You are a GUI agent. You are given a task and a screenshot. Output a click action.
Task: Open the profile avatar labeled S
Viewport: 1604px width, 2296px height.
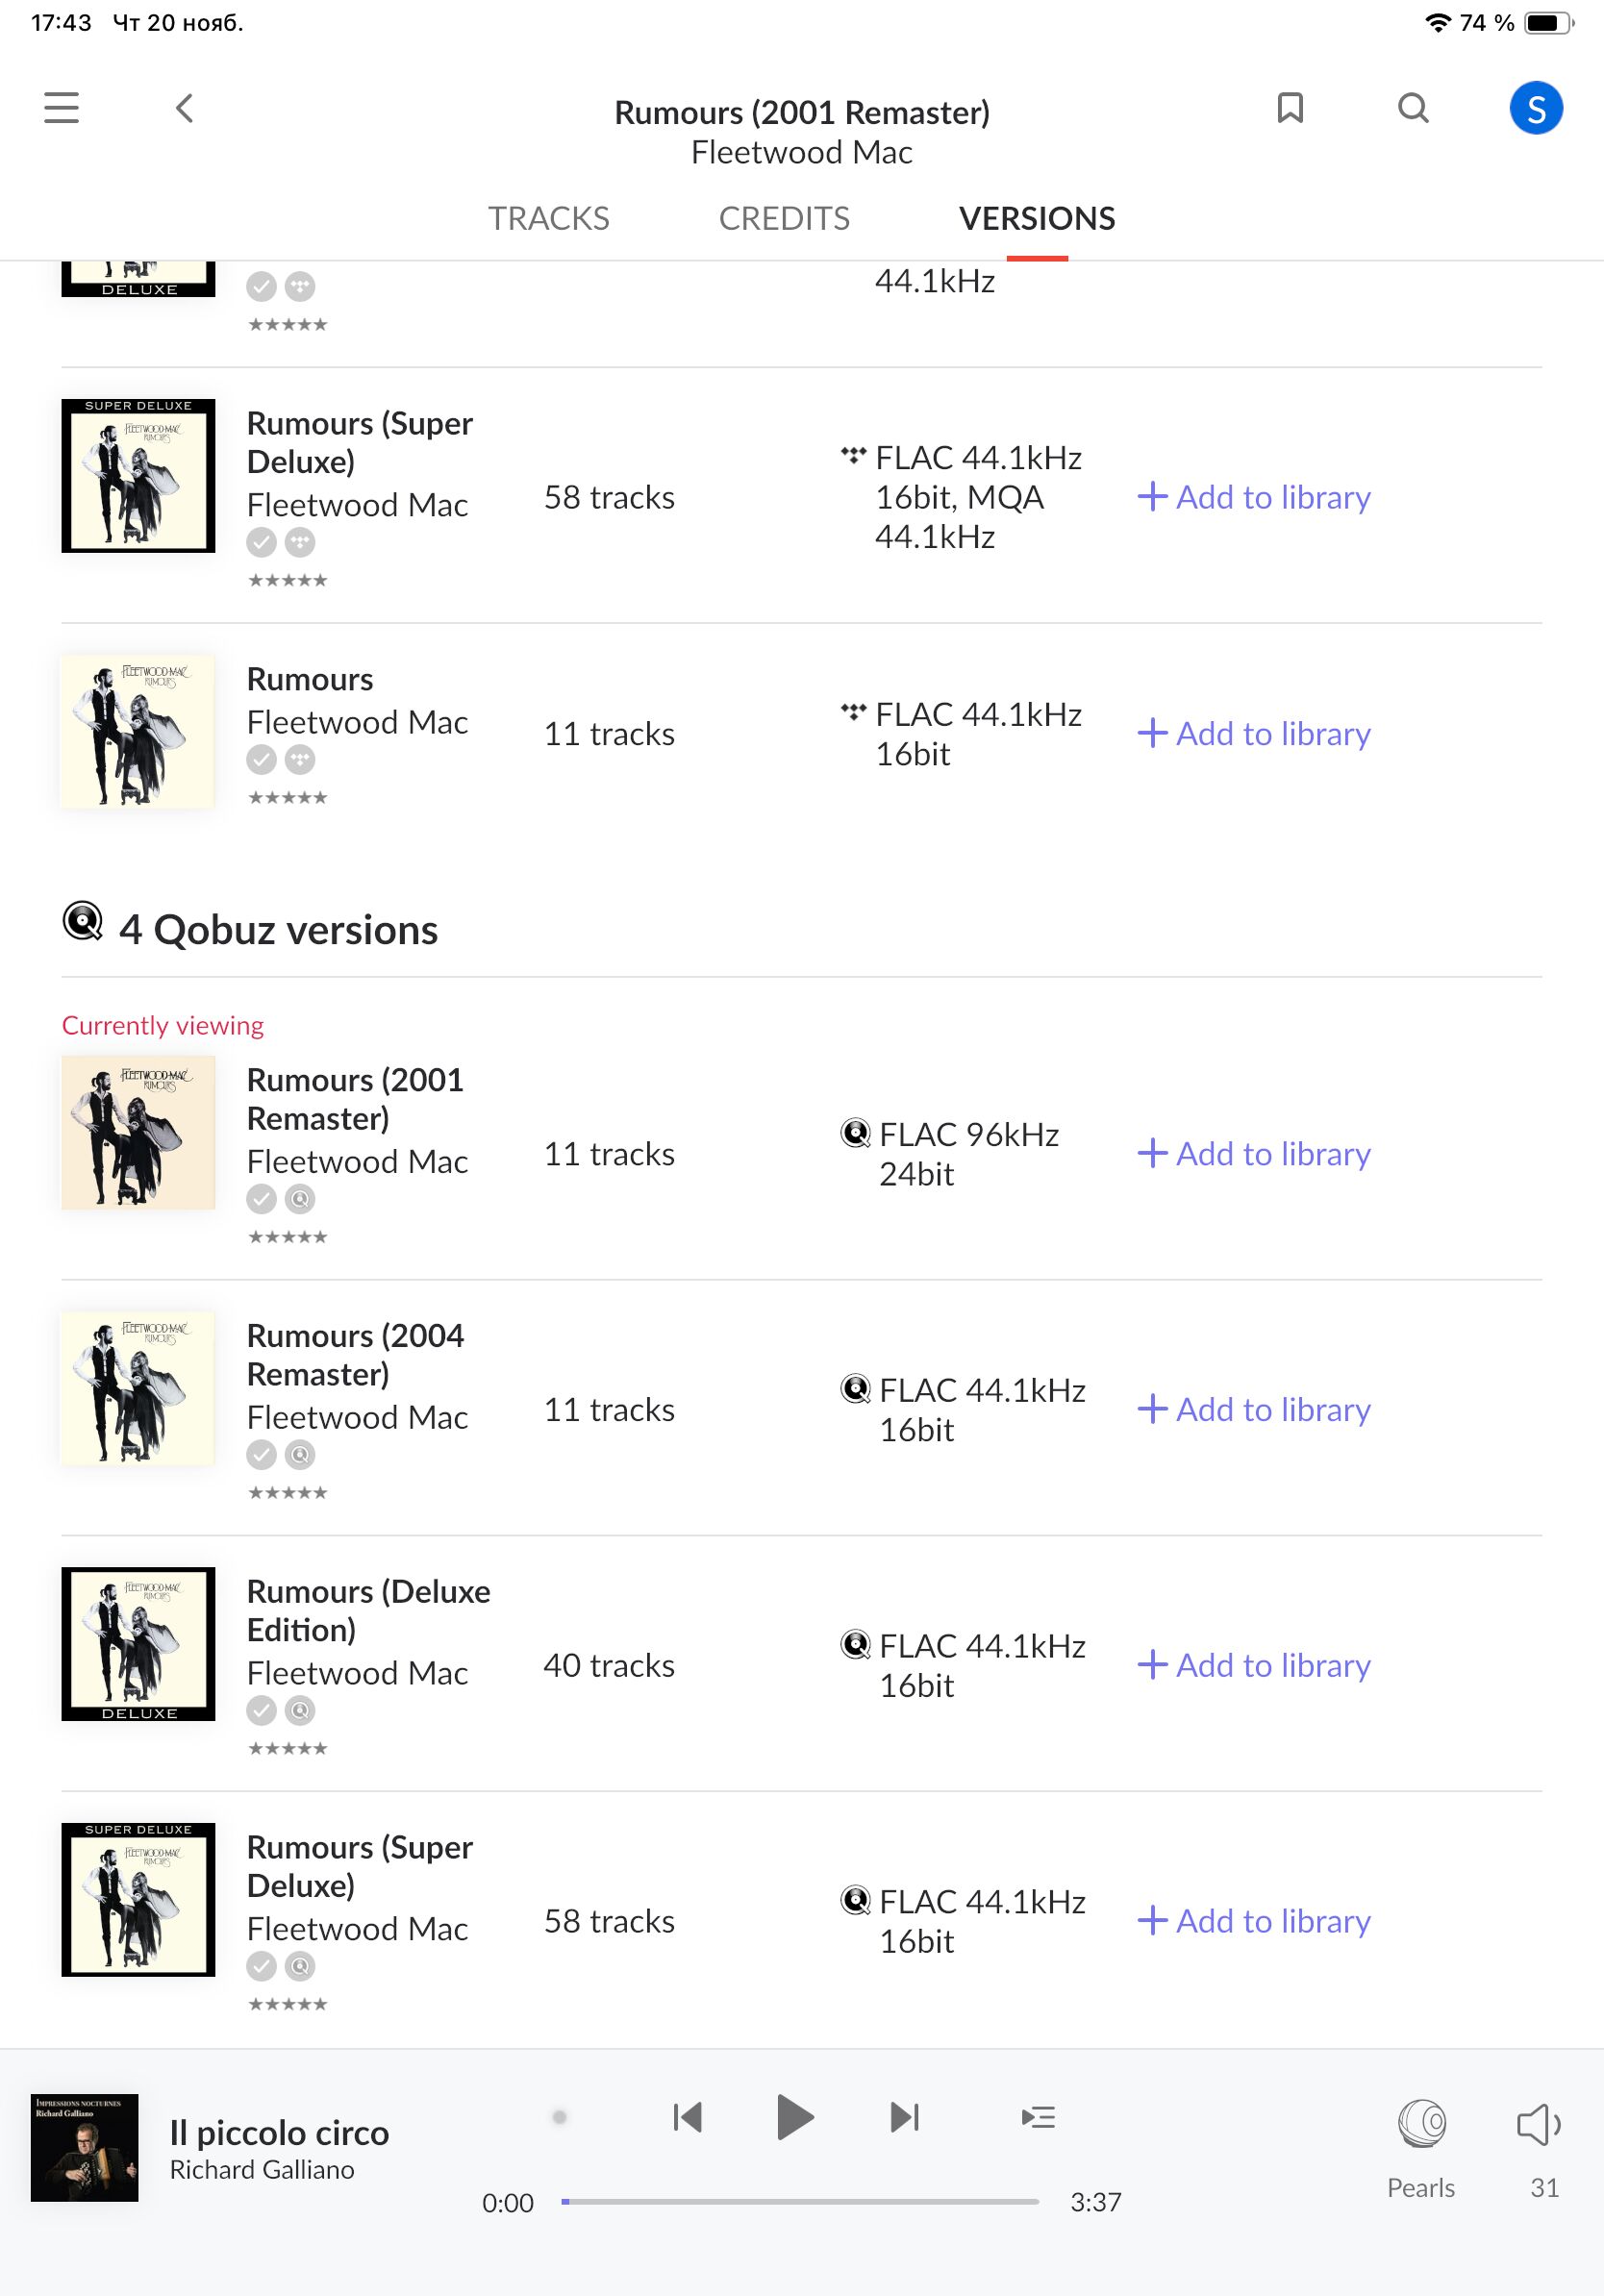point(1535,108)
